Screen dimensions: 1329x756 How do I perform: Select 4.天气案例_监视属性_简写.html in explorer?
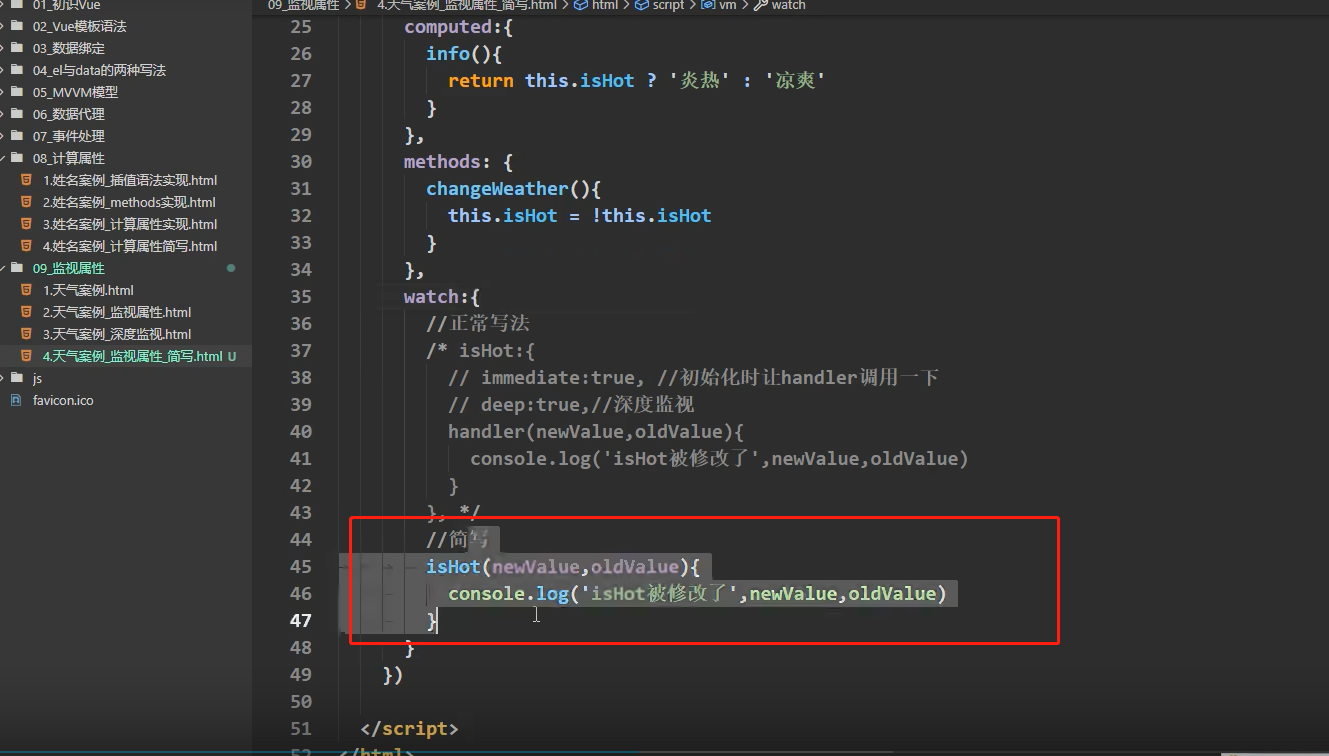[132, 356]
